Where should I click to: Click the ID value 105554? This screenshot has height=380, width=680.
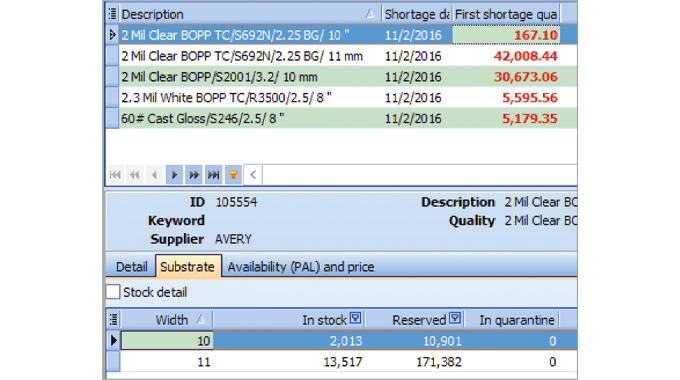coord(236,202)
